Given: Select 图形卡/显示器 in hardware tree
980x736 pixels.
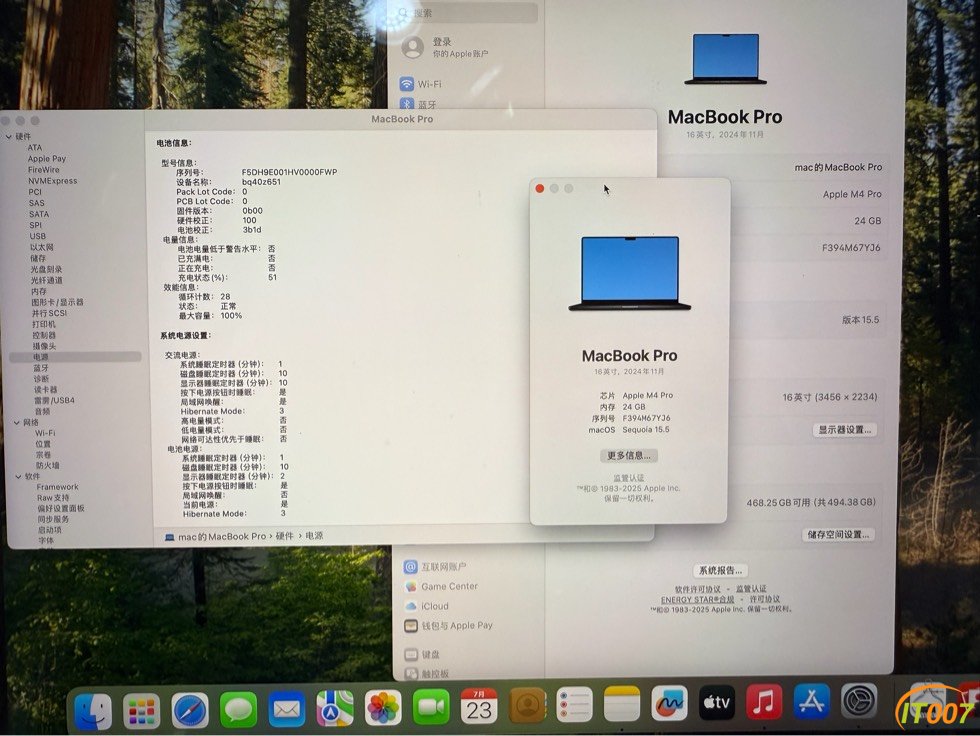Looking at the screenshot, I should 58,302.
